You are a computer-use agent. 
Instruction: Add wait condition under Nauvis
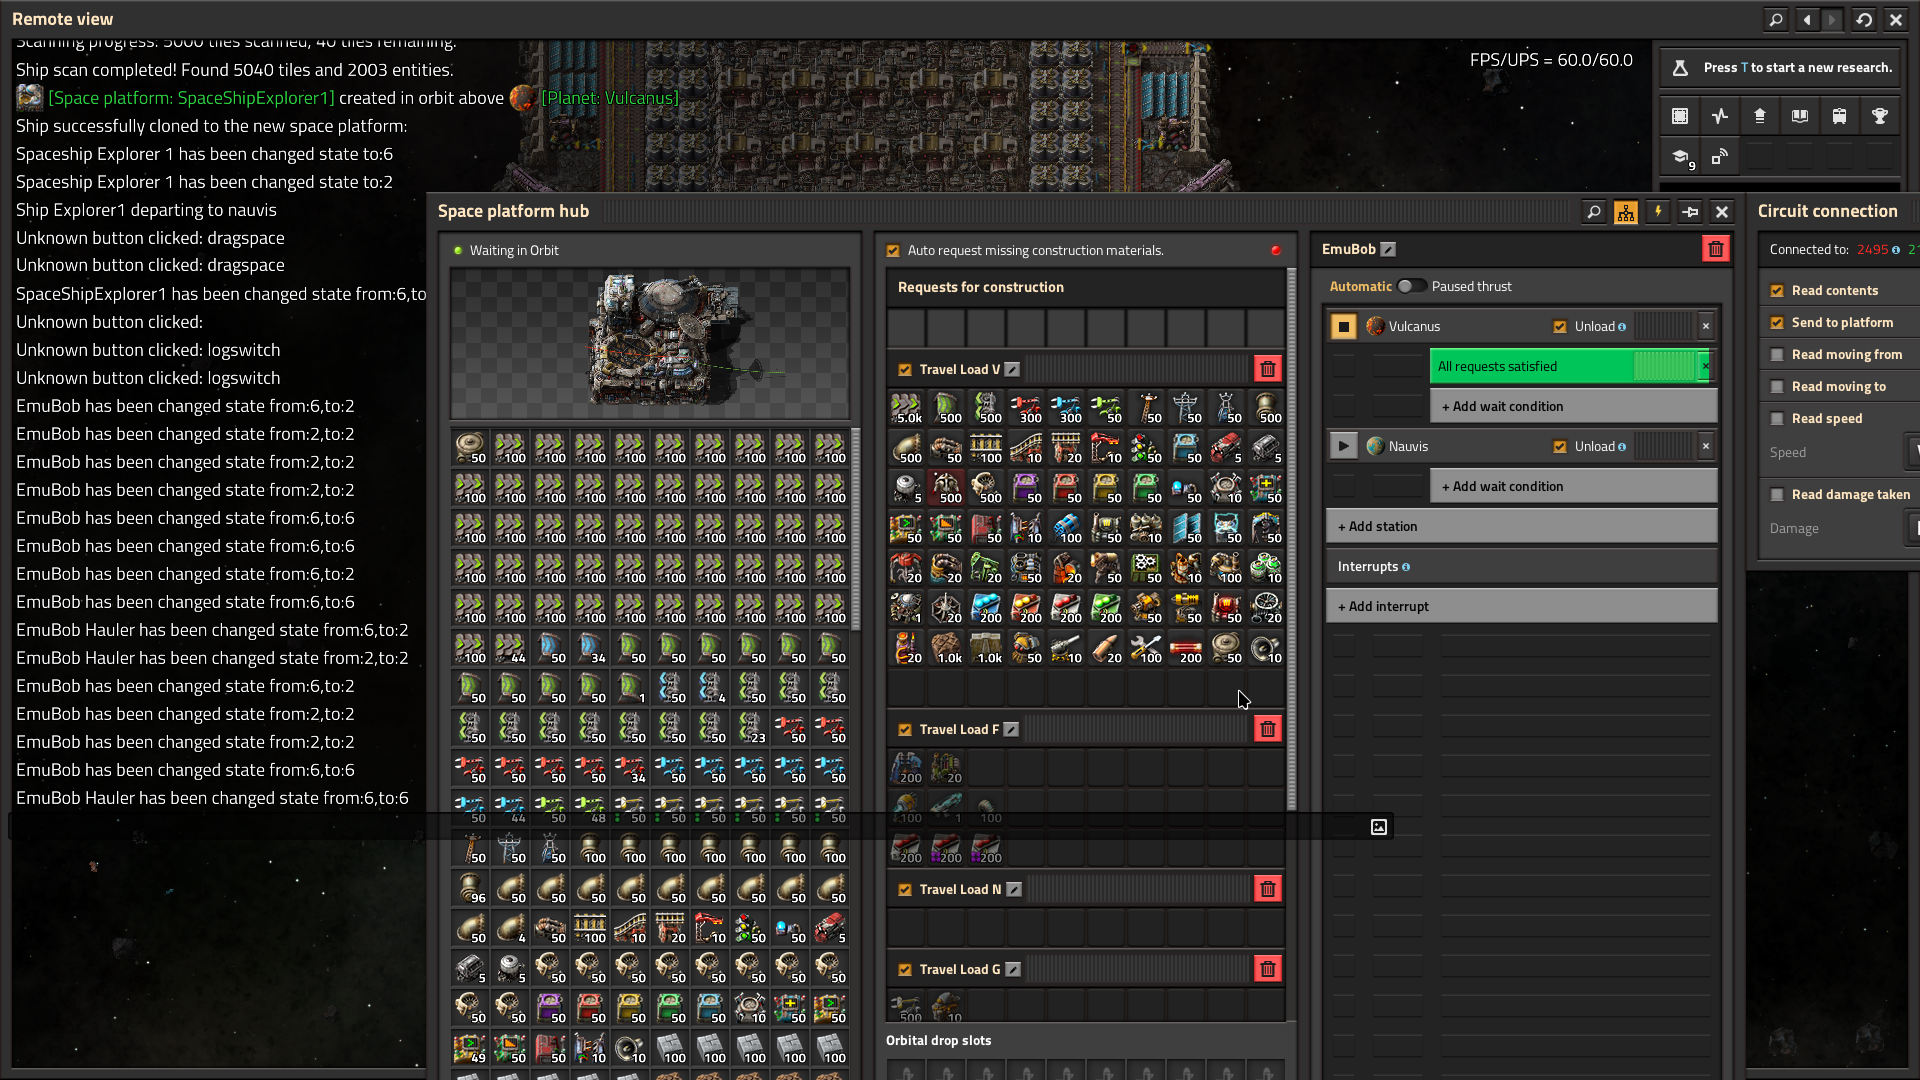[x=1573, y=486]
